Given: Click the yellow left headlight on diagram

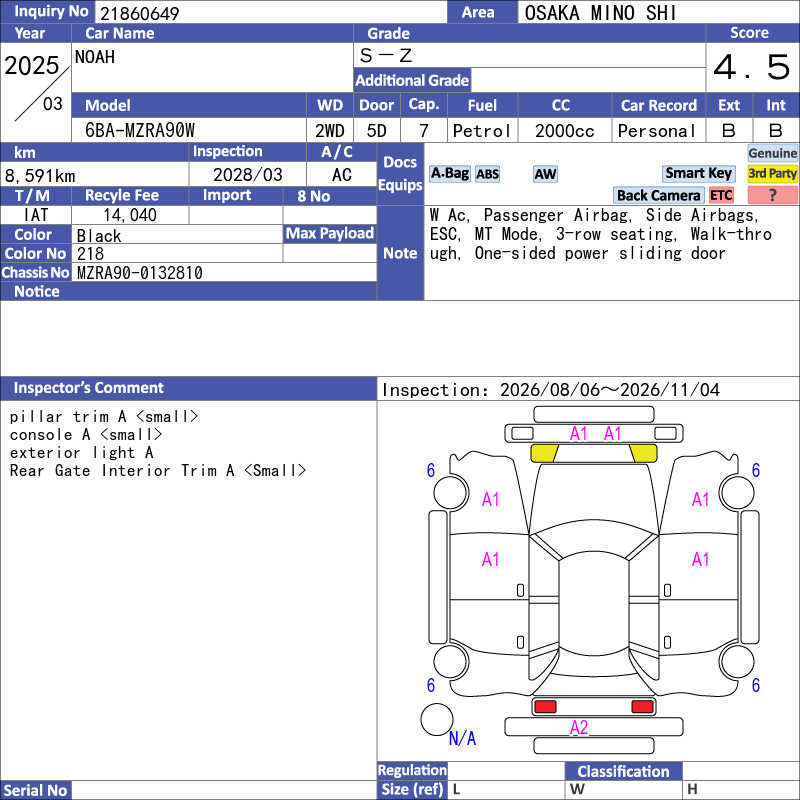Looking at the screenshot, I should click(x=544, y=453).
